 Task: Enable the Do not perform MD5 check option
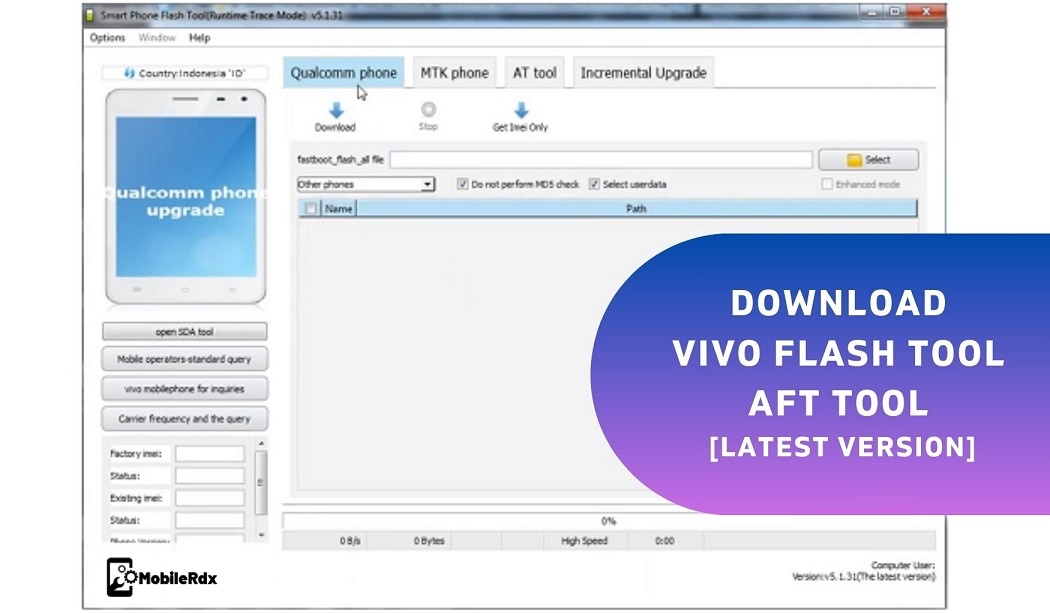(462, 184)
